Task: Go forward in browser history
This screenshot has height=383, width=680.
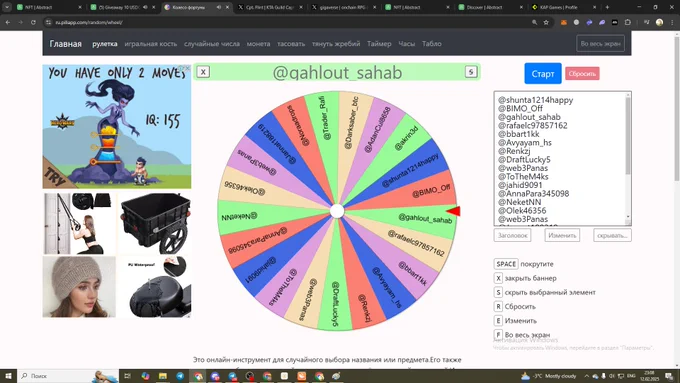Action: coord(20,22)
